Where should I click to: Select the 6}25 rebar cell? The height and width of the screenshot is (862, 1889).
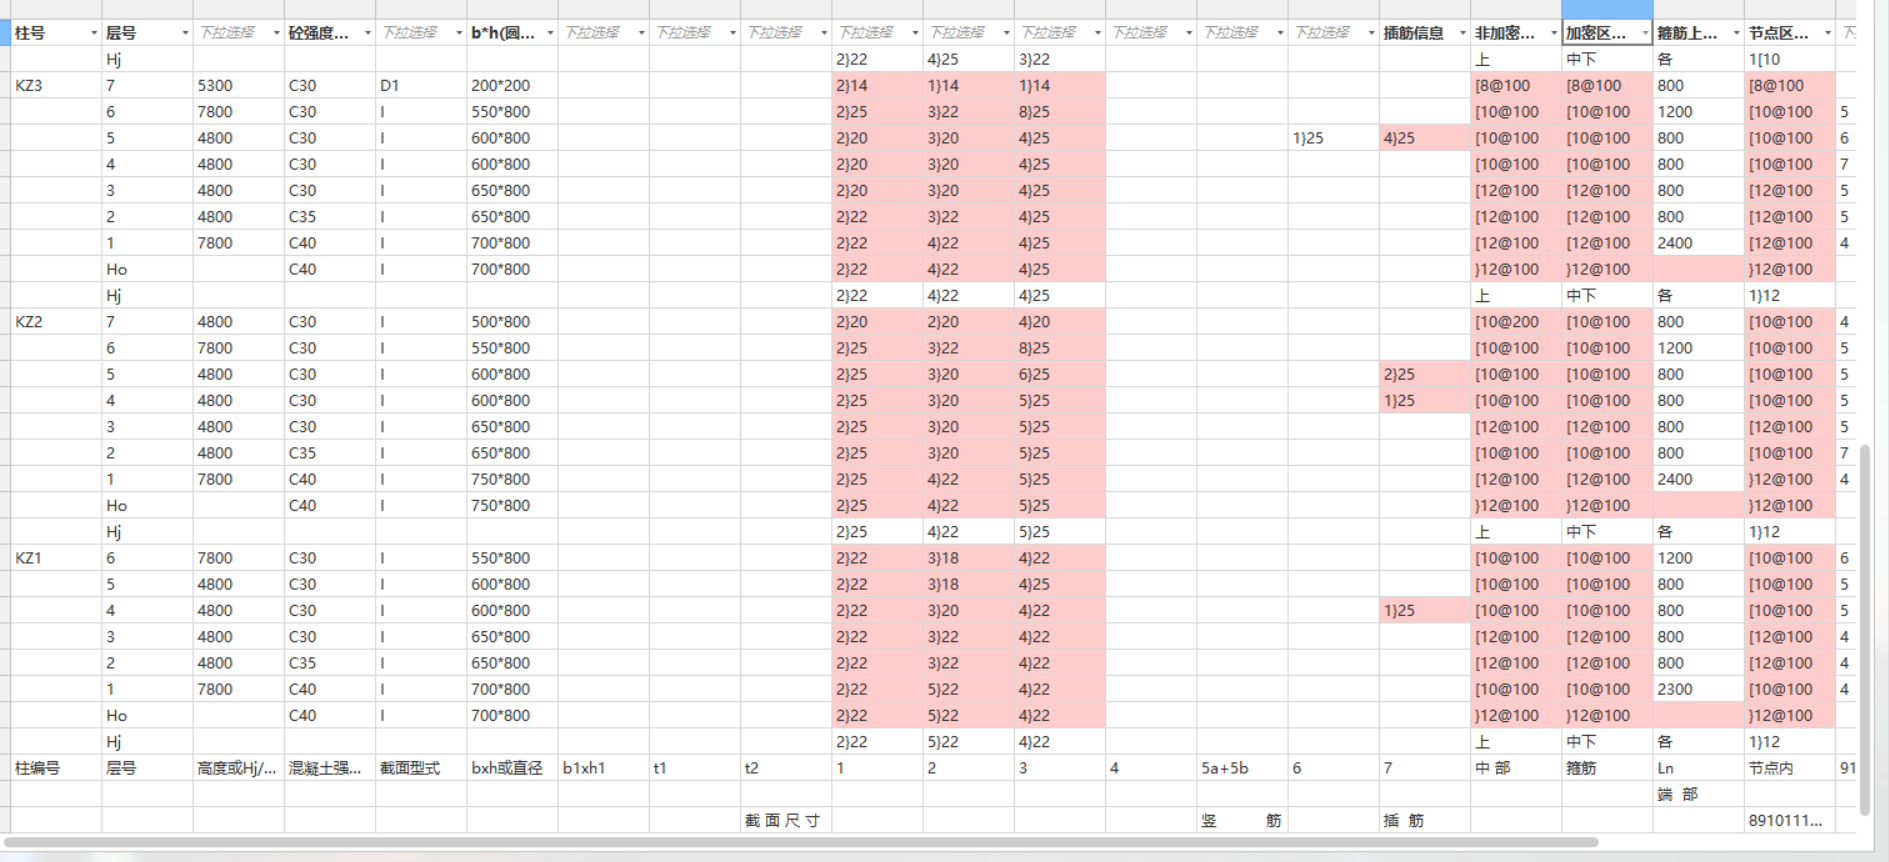tap(1060, 374)
